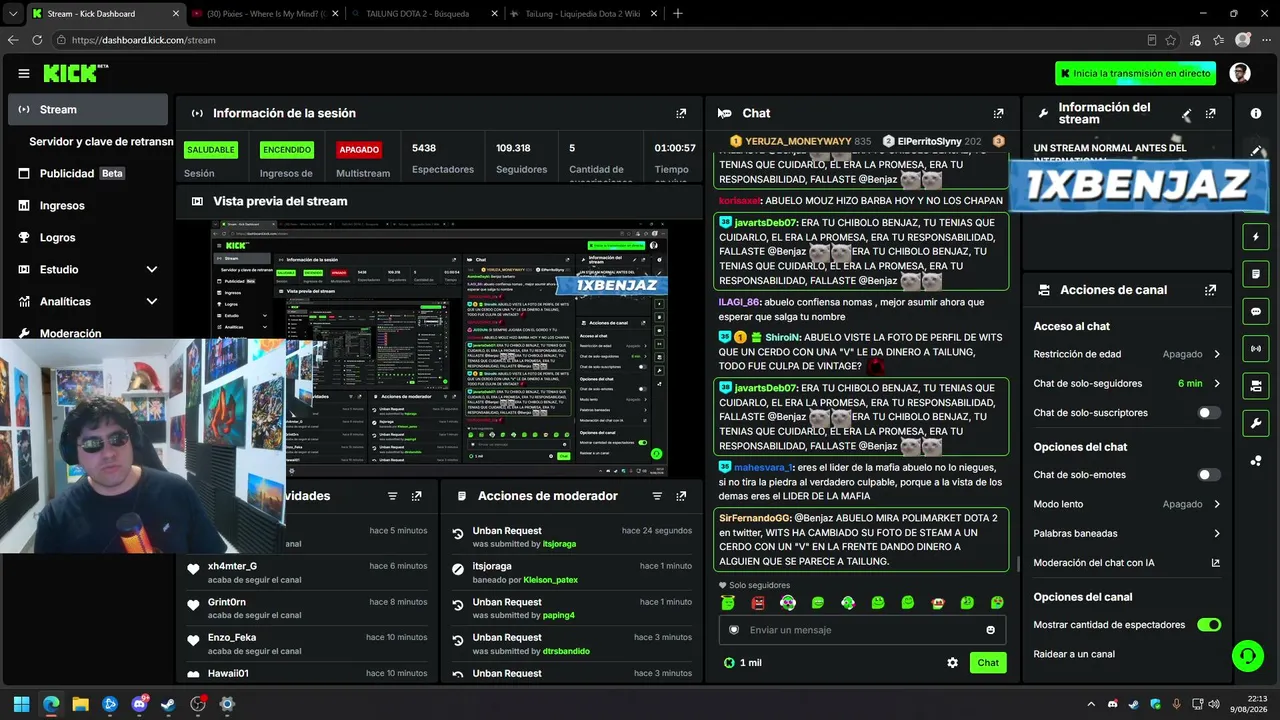Viewport: 1280px width, 720px height.
Task: Click the lightning bolt sidebar icon
Action: [x=1256, y=237]
